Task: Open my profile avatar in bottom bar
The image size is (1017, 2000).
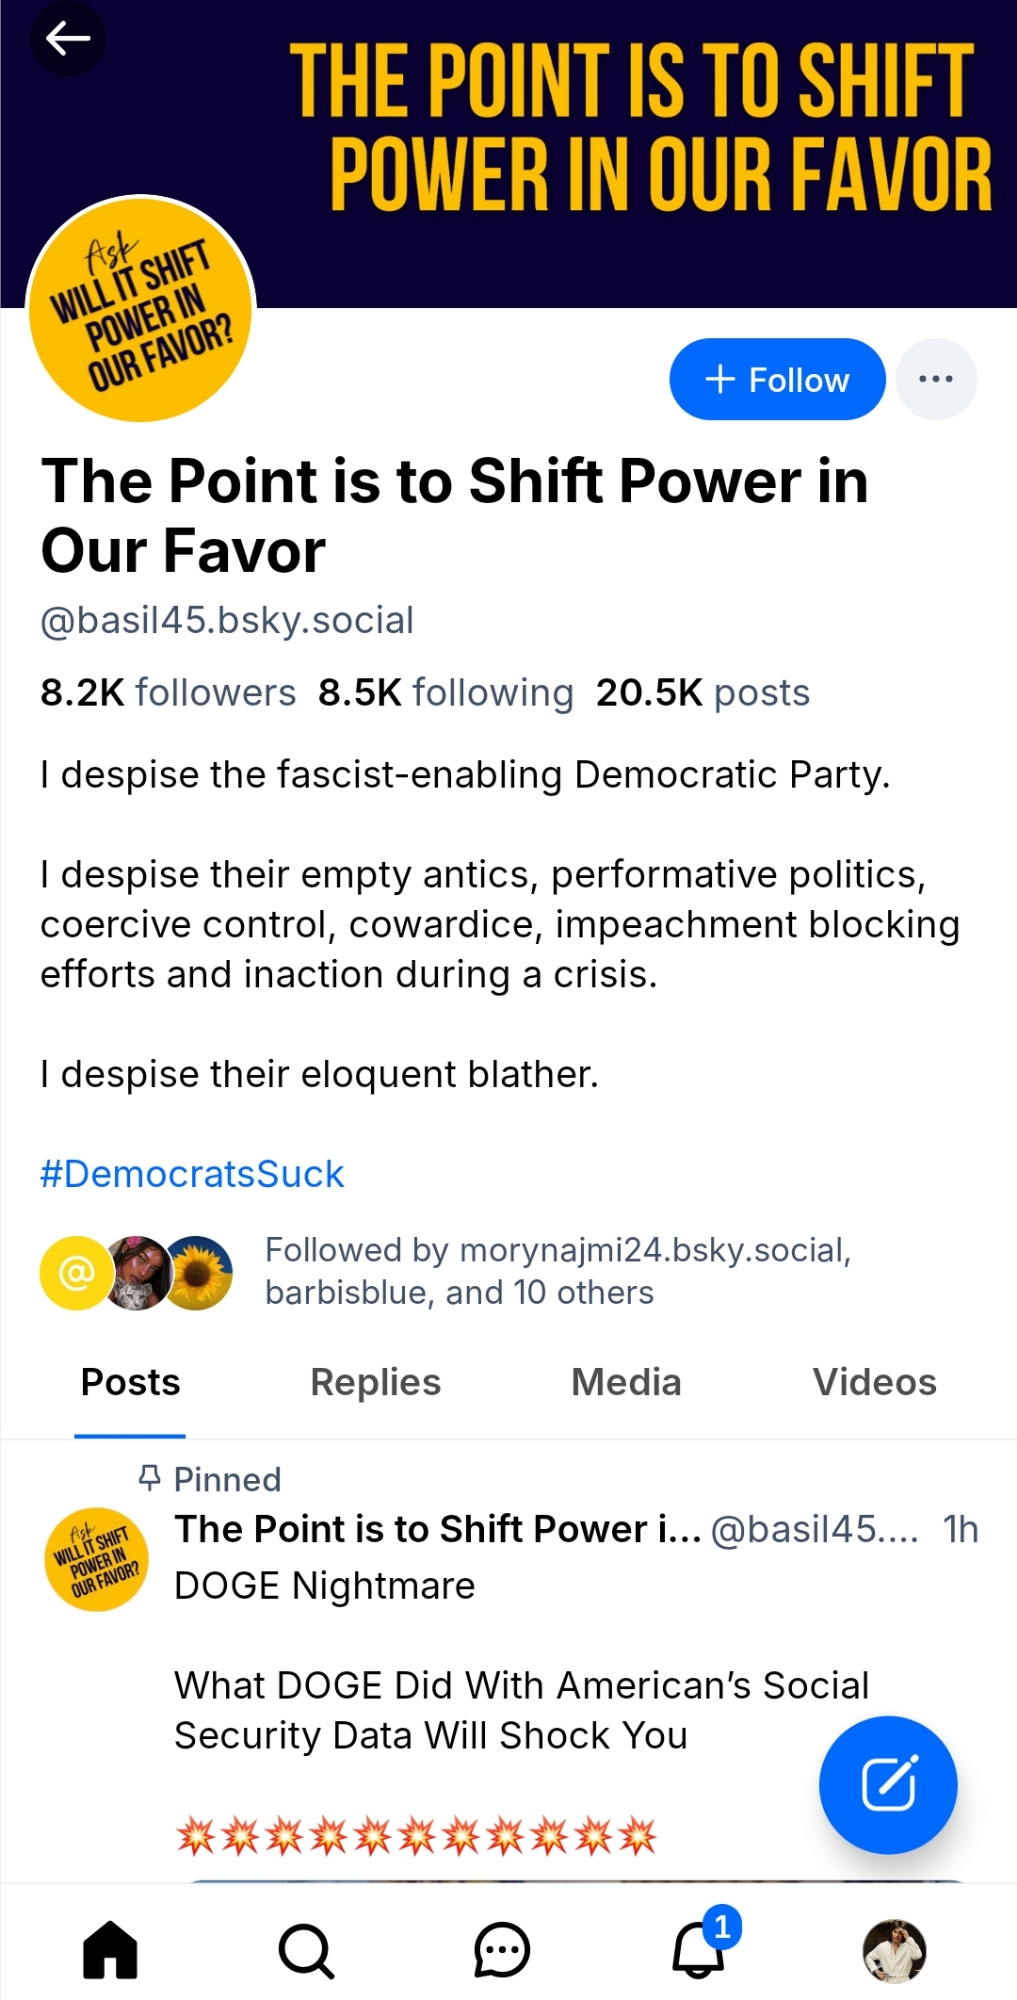Action: coord(894,1950)
